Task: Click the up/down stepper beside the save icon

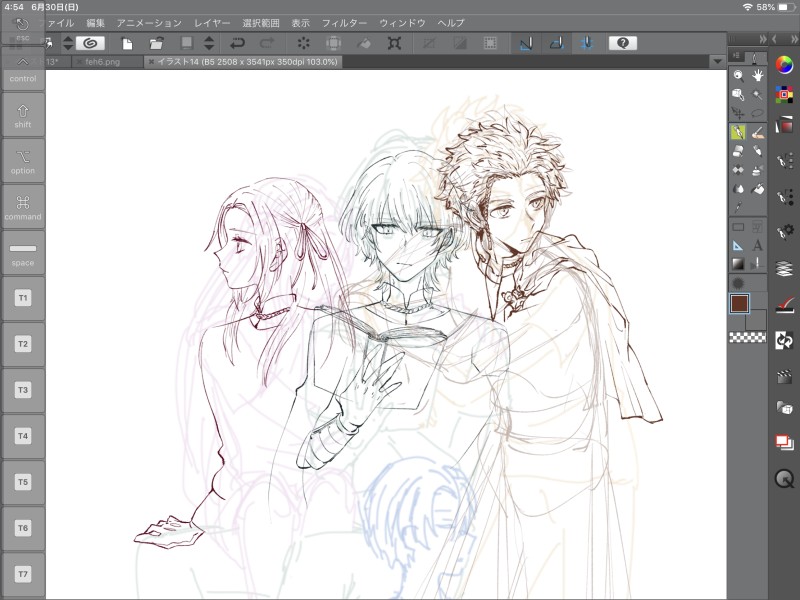Action: [209, 43]
